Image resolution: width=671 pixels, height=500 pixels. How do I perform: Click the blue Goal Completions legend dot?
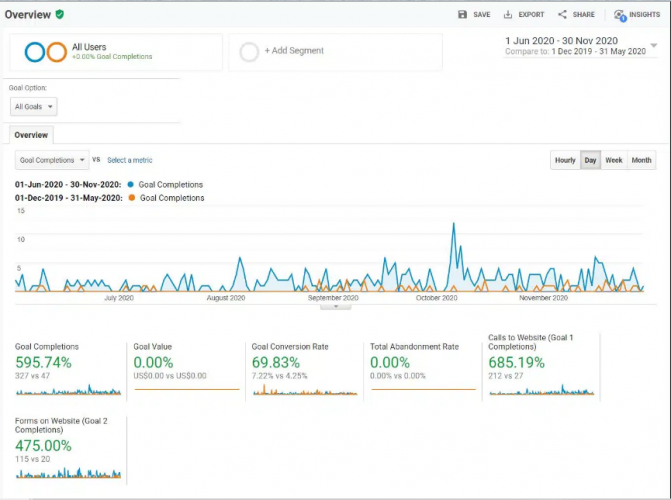pyautogui.click(x=131, y=185)
